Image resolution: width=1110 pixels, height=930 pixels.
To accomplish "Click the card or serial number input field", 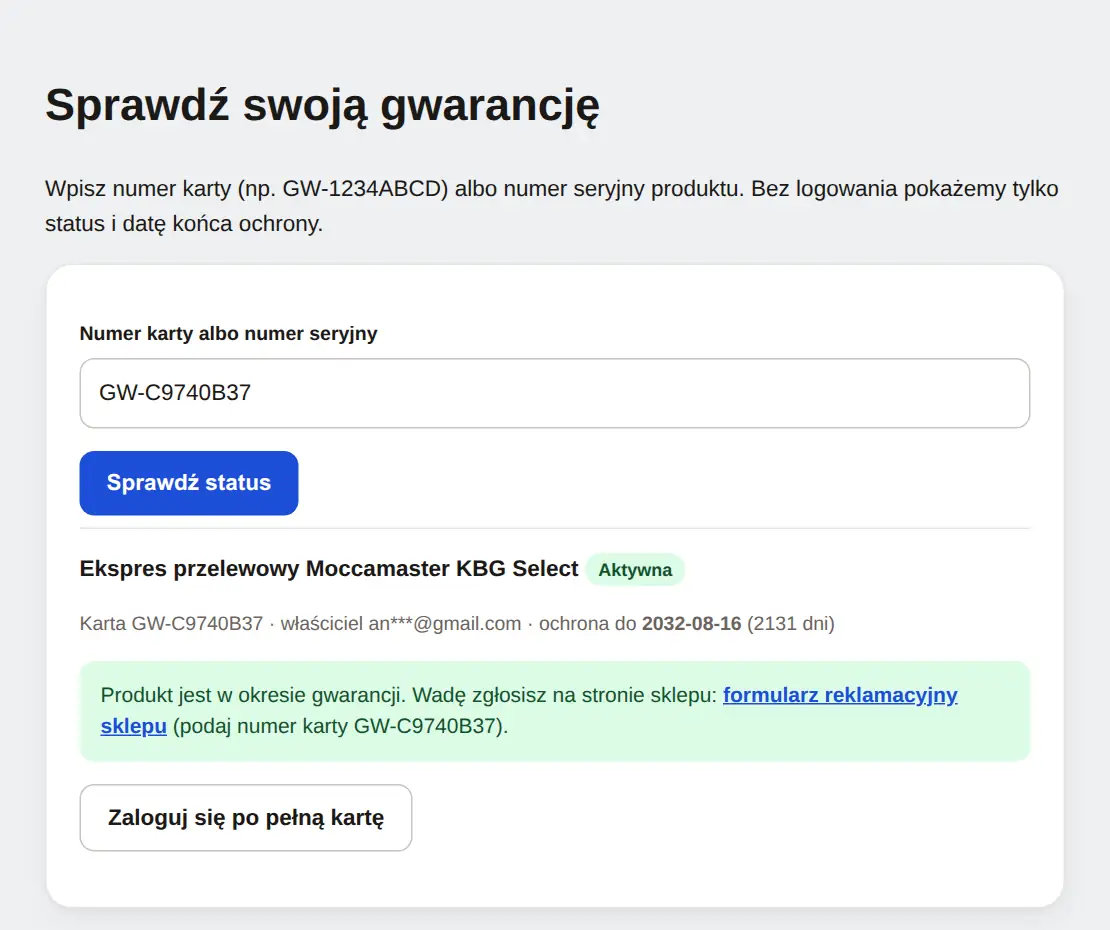I will pos(554,393).
